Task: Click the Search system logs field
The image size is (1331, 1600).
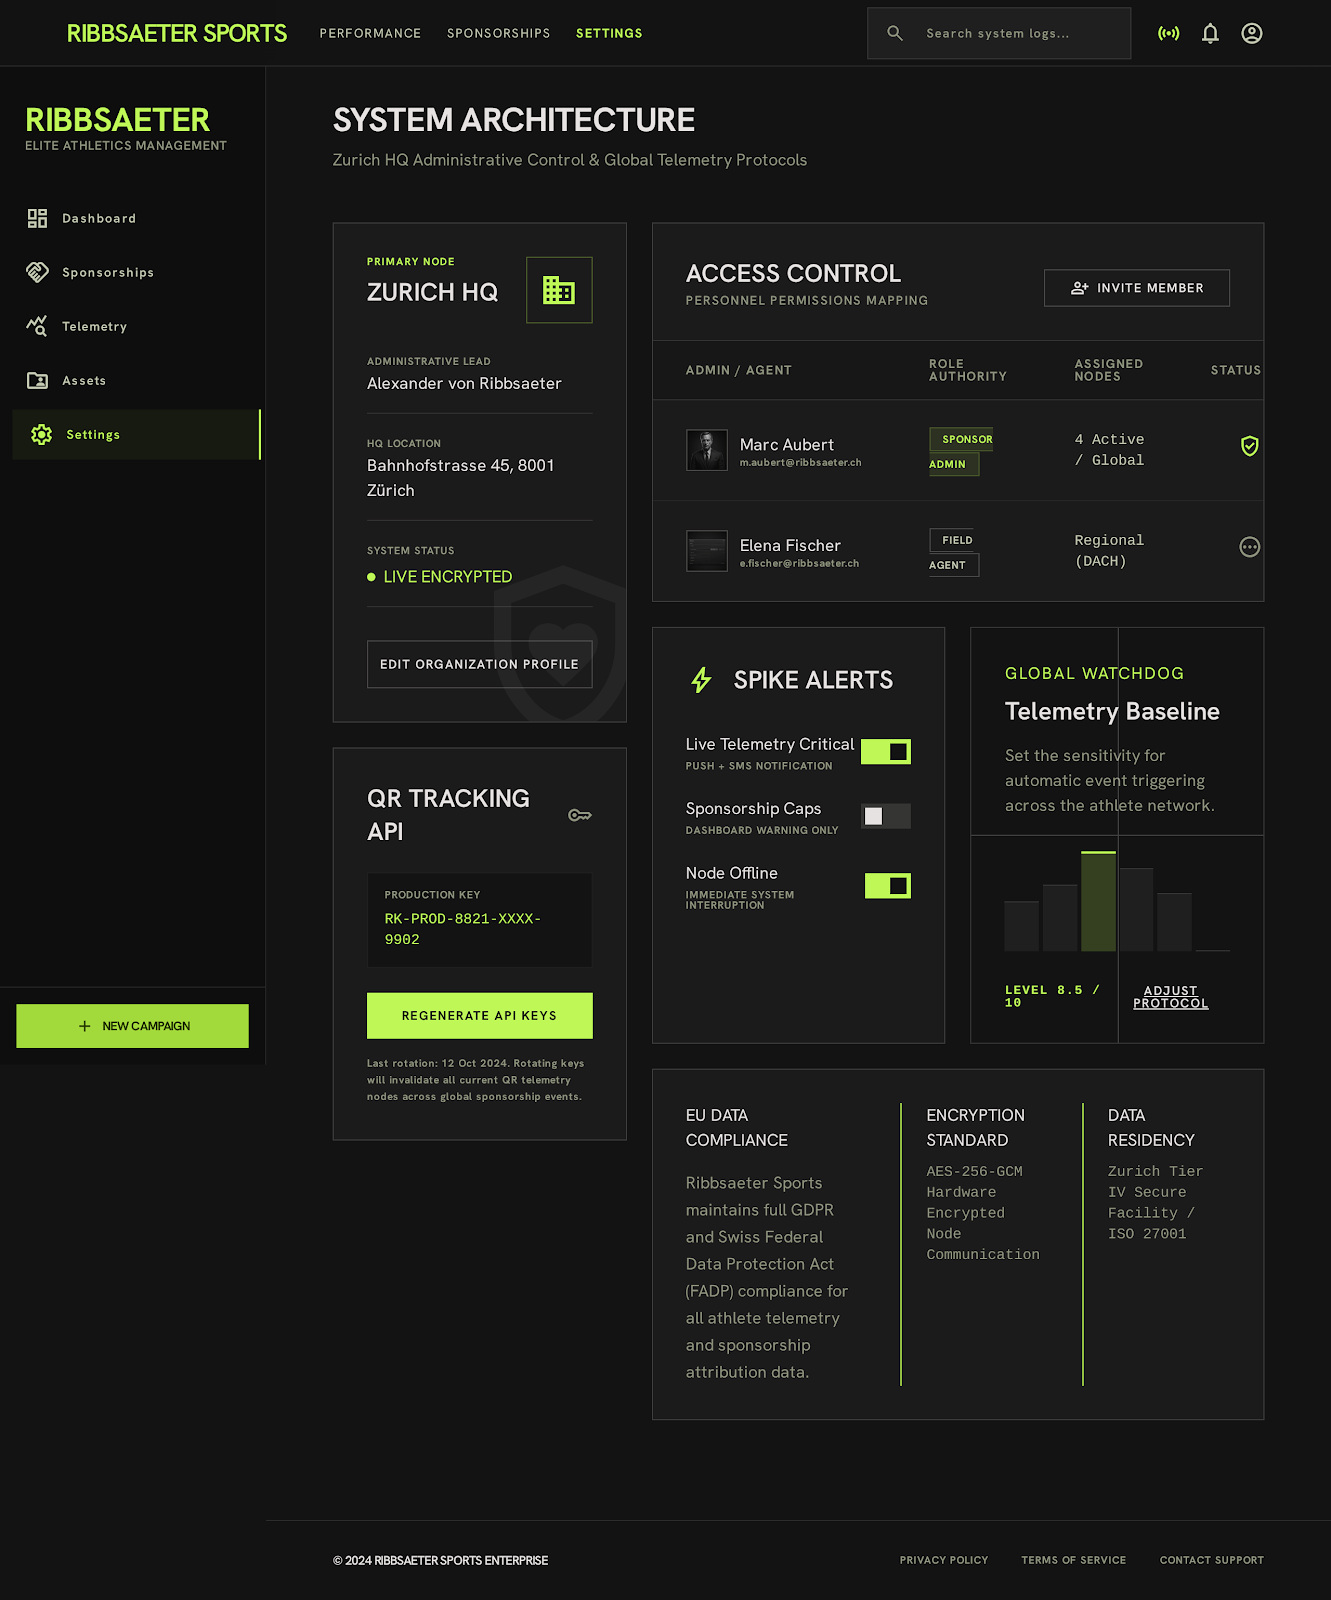Action: tap(999, 33)
